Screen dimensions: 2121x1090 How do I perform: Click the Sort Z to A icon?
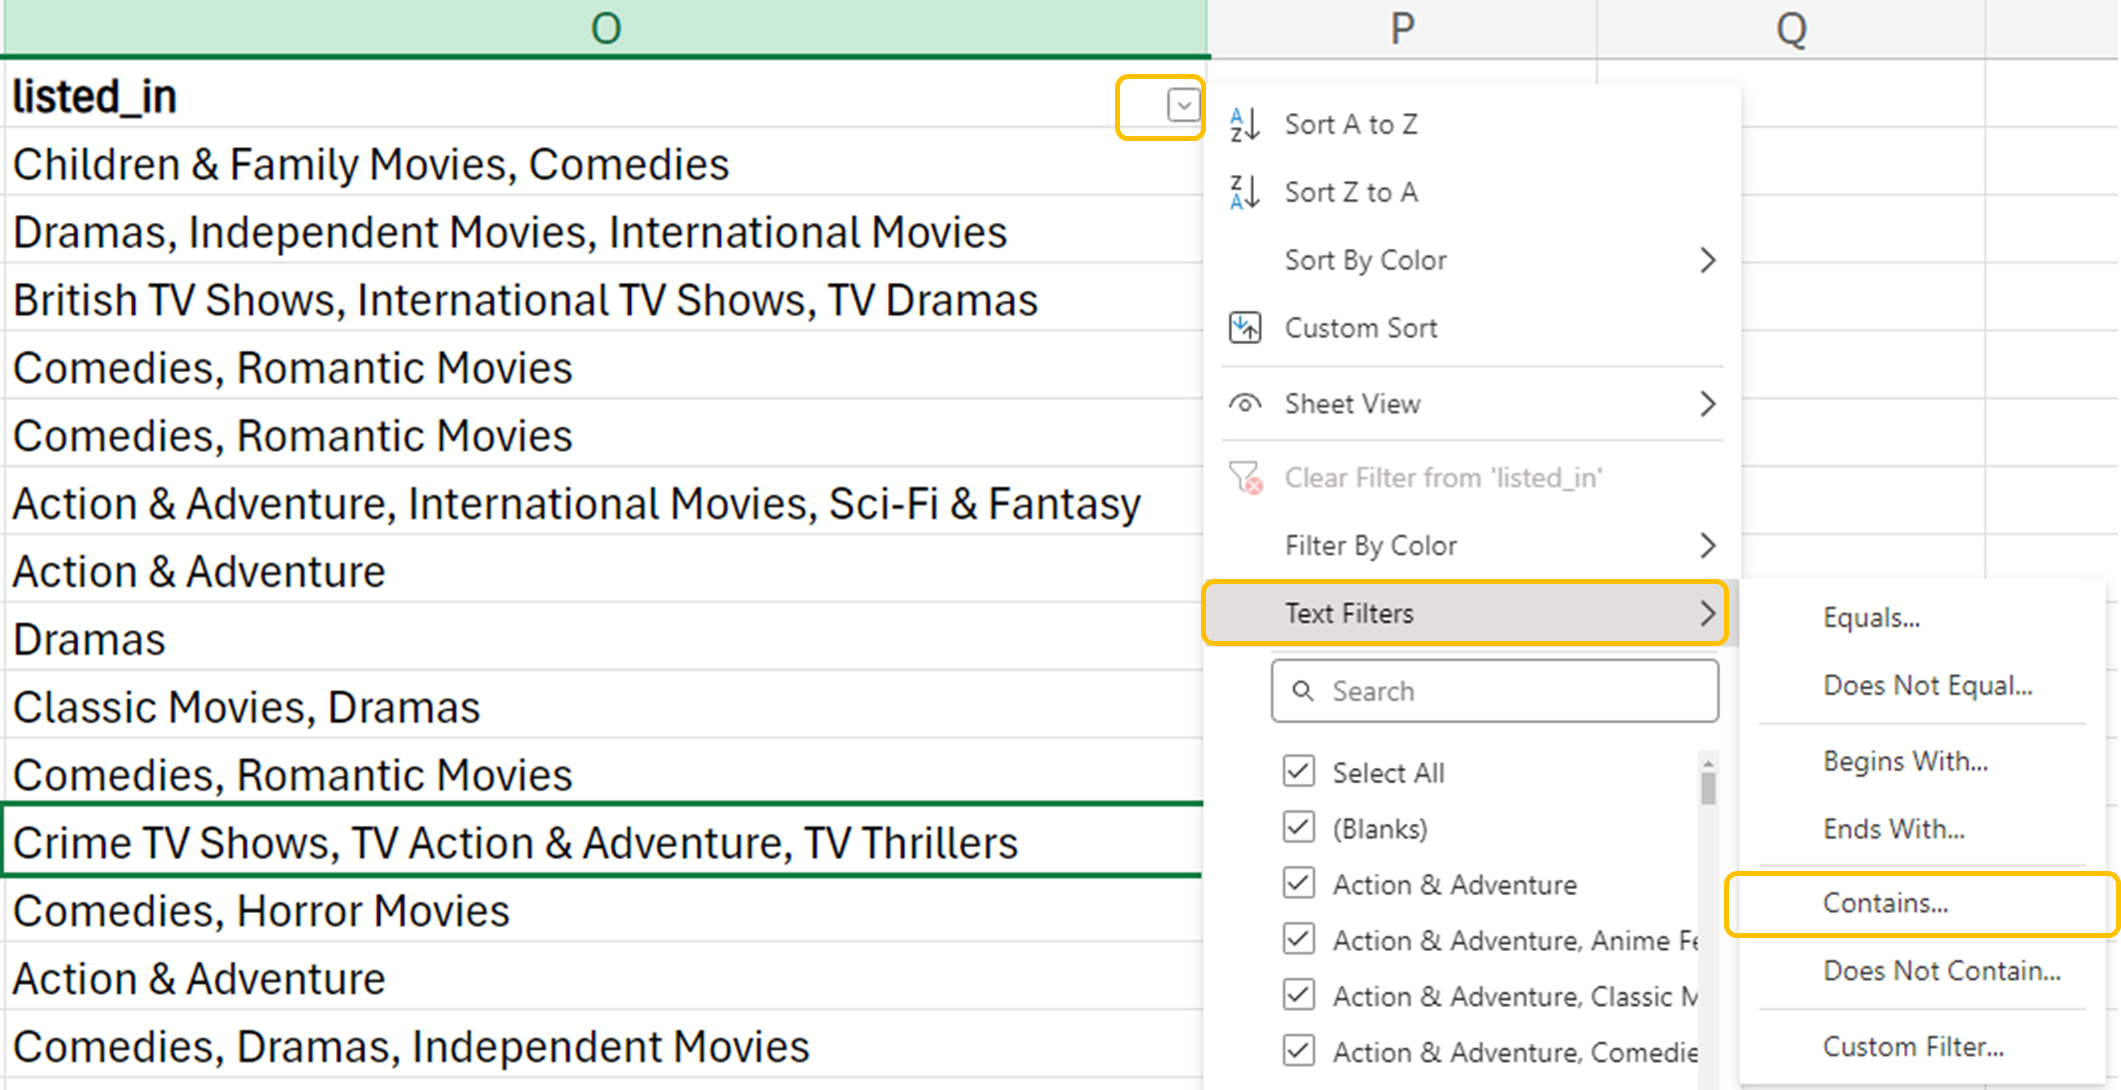1244,192
